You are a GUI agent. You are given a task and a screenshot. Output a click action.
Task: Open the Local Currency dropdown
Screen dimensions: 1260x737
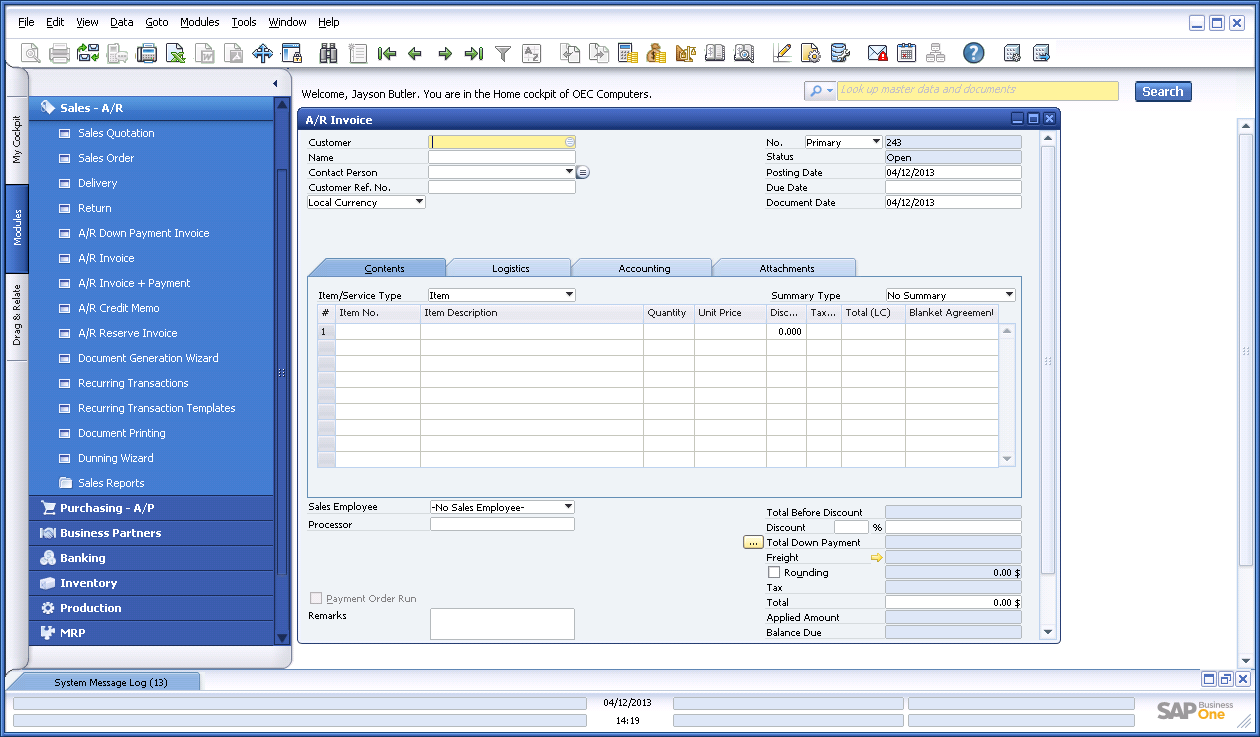(x=420, y=201)
